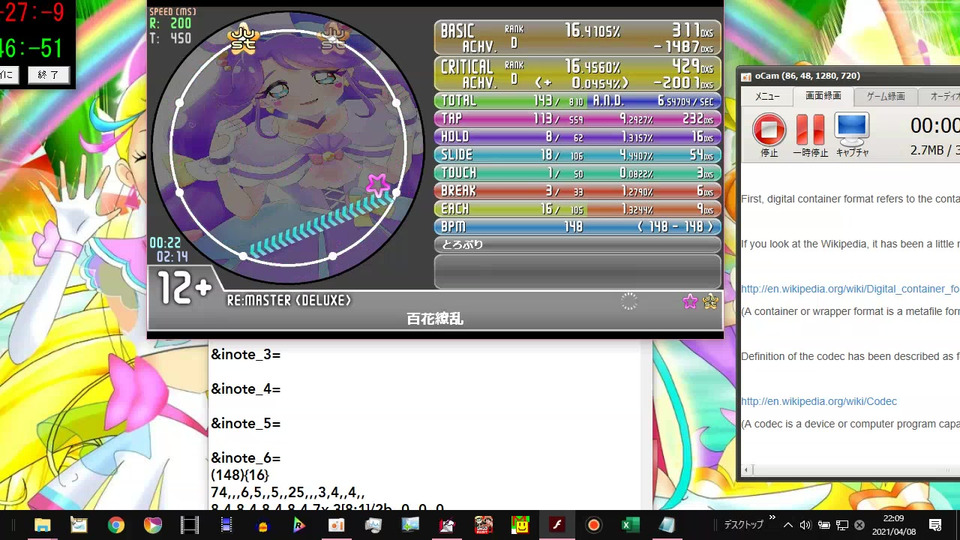Screen dimensions: 960x540
Task: Click the EACH stats row
Action: coord(577,209)
